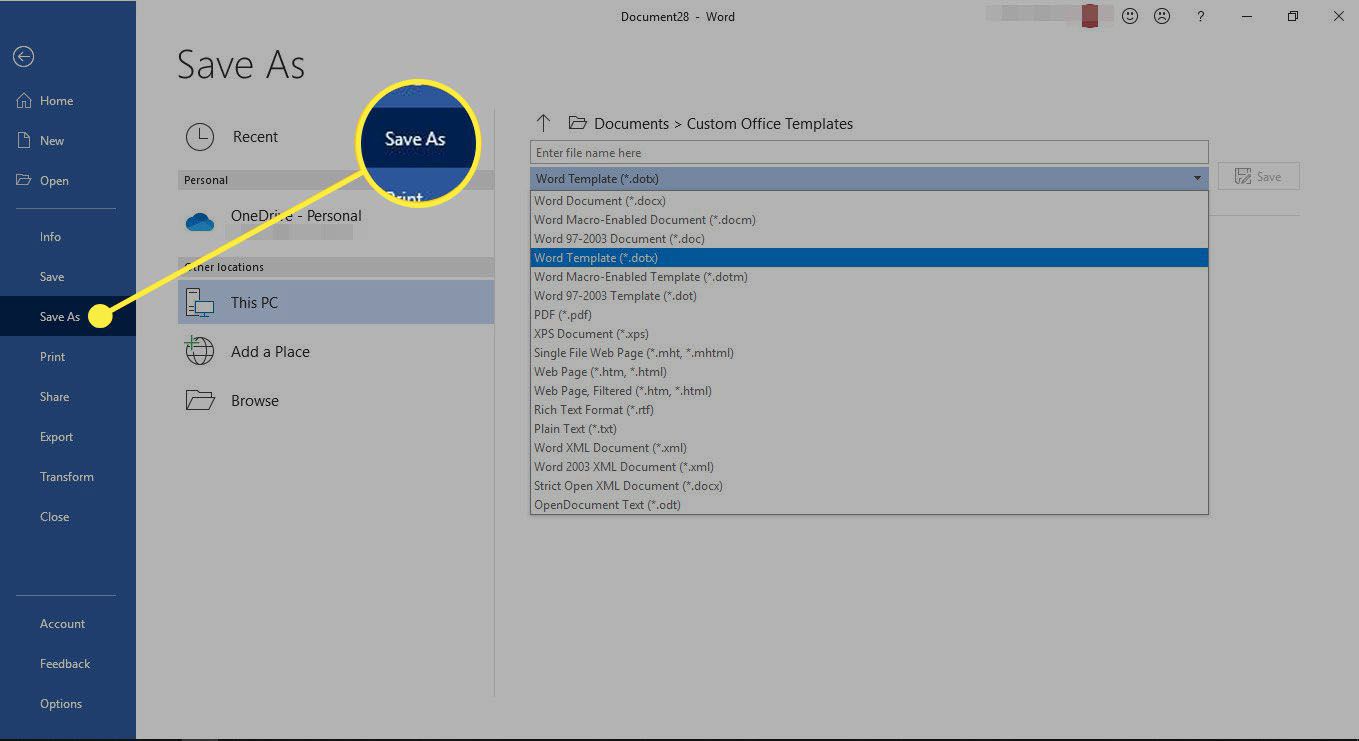Open the Account page

(x=68, y=624)
